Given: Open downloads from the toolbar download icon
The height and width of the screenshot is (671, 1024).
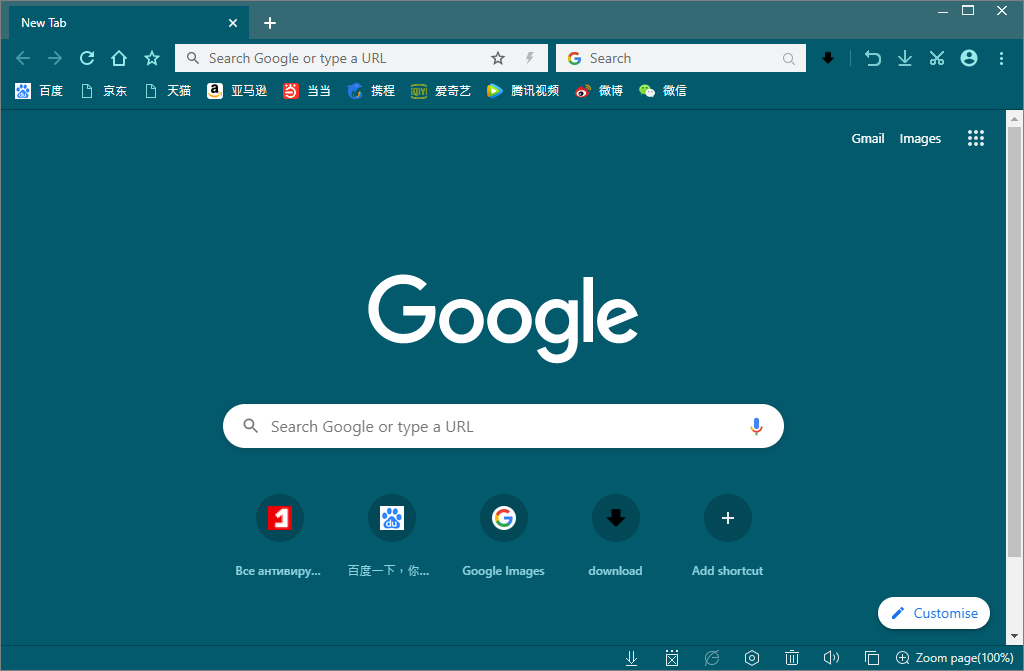Looking at the screenshot, I should (x=904, y=58).
